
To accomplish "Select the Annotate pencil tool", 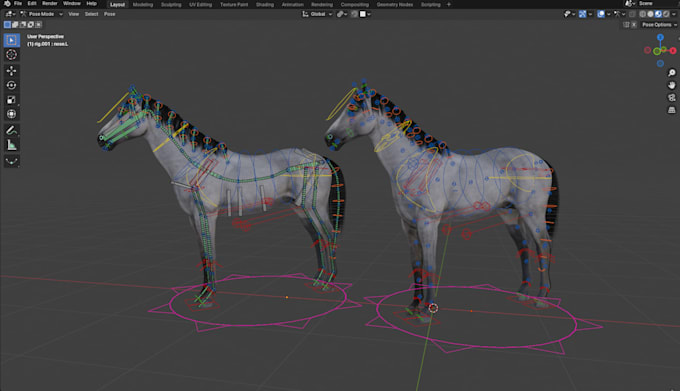I will coord(11,130).
